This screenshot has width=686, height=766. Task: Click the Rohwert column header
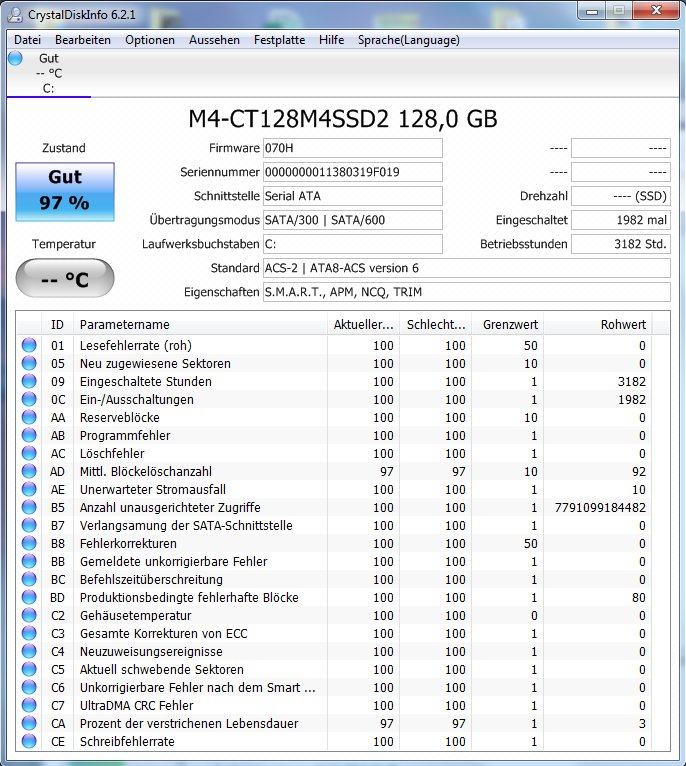click(598, 324)
